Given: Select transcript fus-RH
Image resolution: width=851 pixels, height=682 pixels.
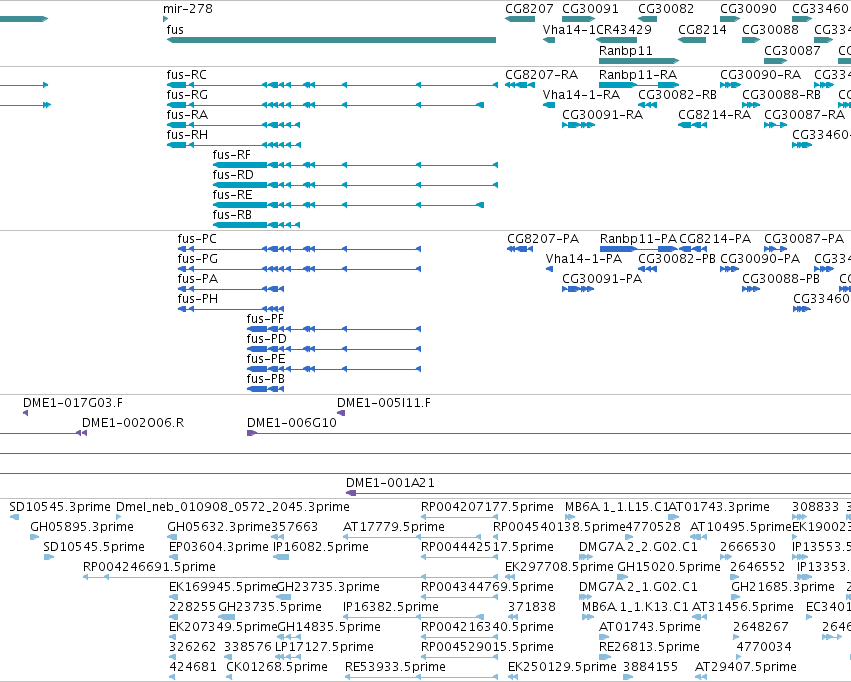Looking at the screenshot, I should pos(233,145).
